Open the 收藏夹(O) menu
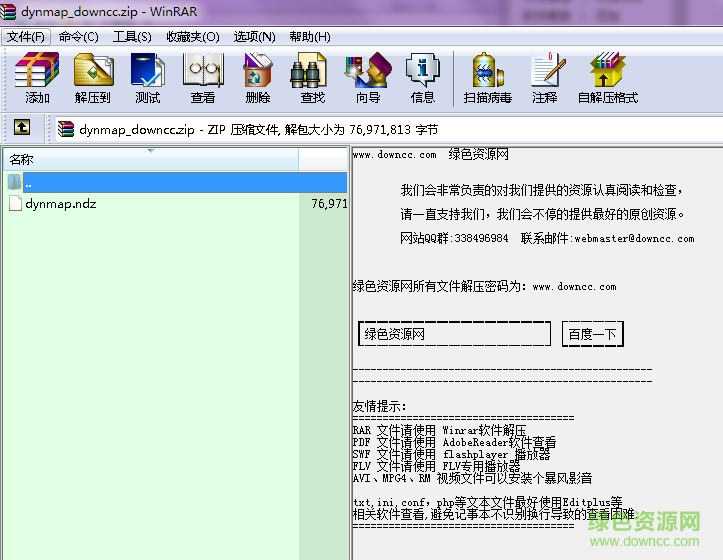This screenshot has width=723, height=560. point(193,36)
